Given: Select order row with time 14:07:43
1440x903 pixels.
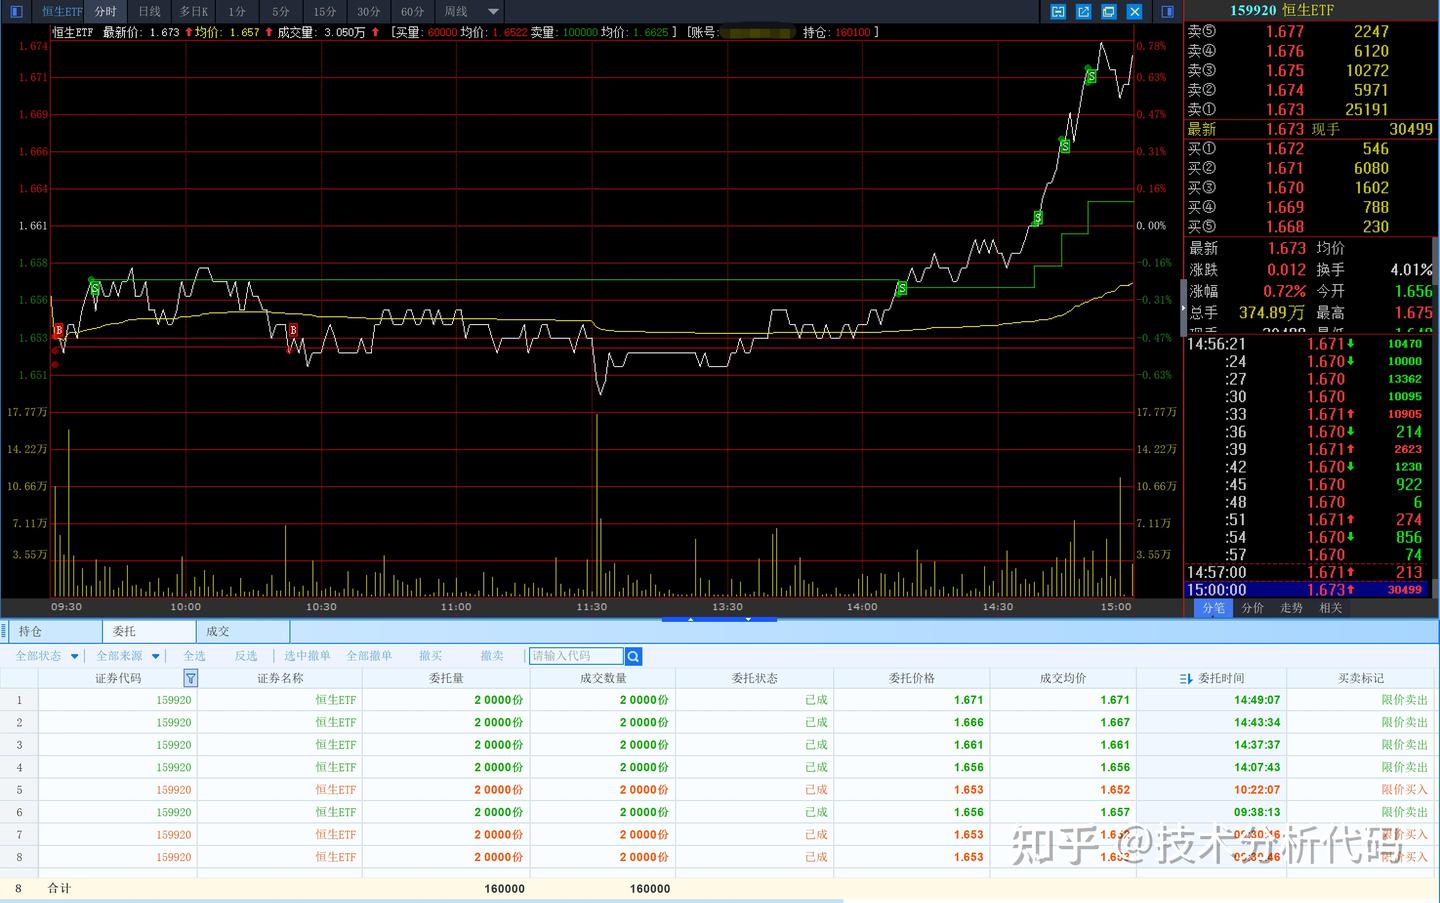Looking at the screenshot, I should (720, 767).
